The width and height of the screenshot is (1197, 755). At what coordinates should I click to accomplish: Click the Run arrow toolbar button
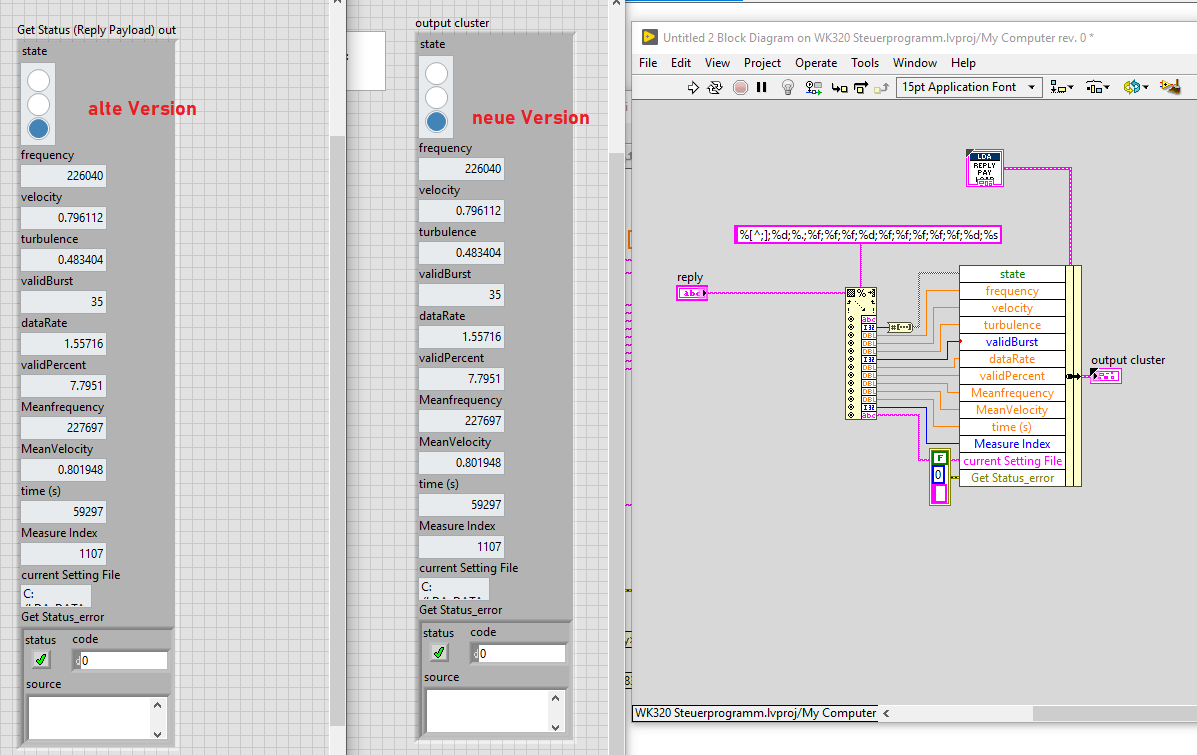tap(693, 88)
